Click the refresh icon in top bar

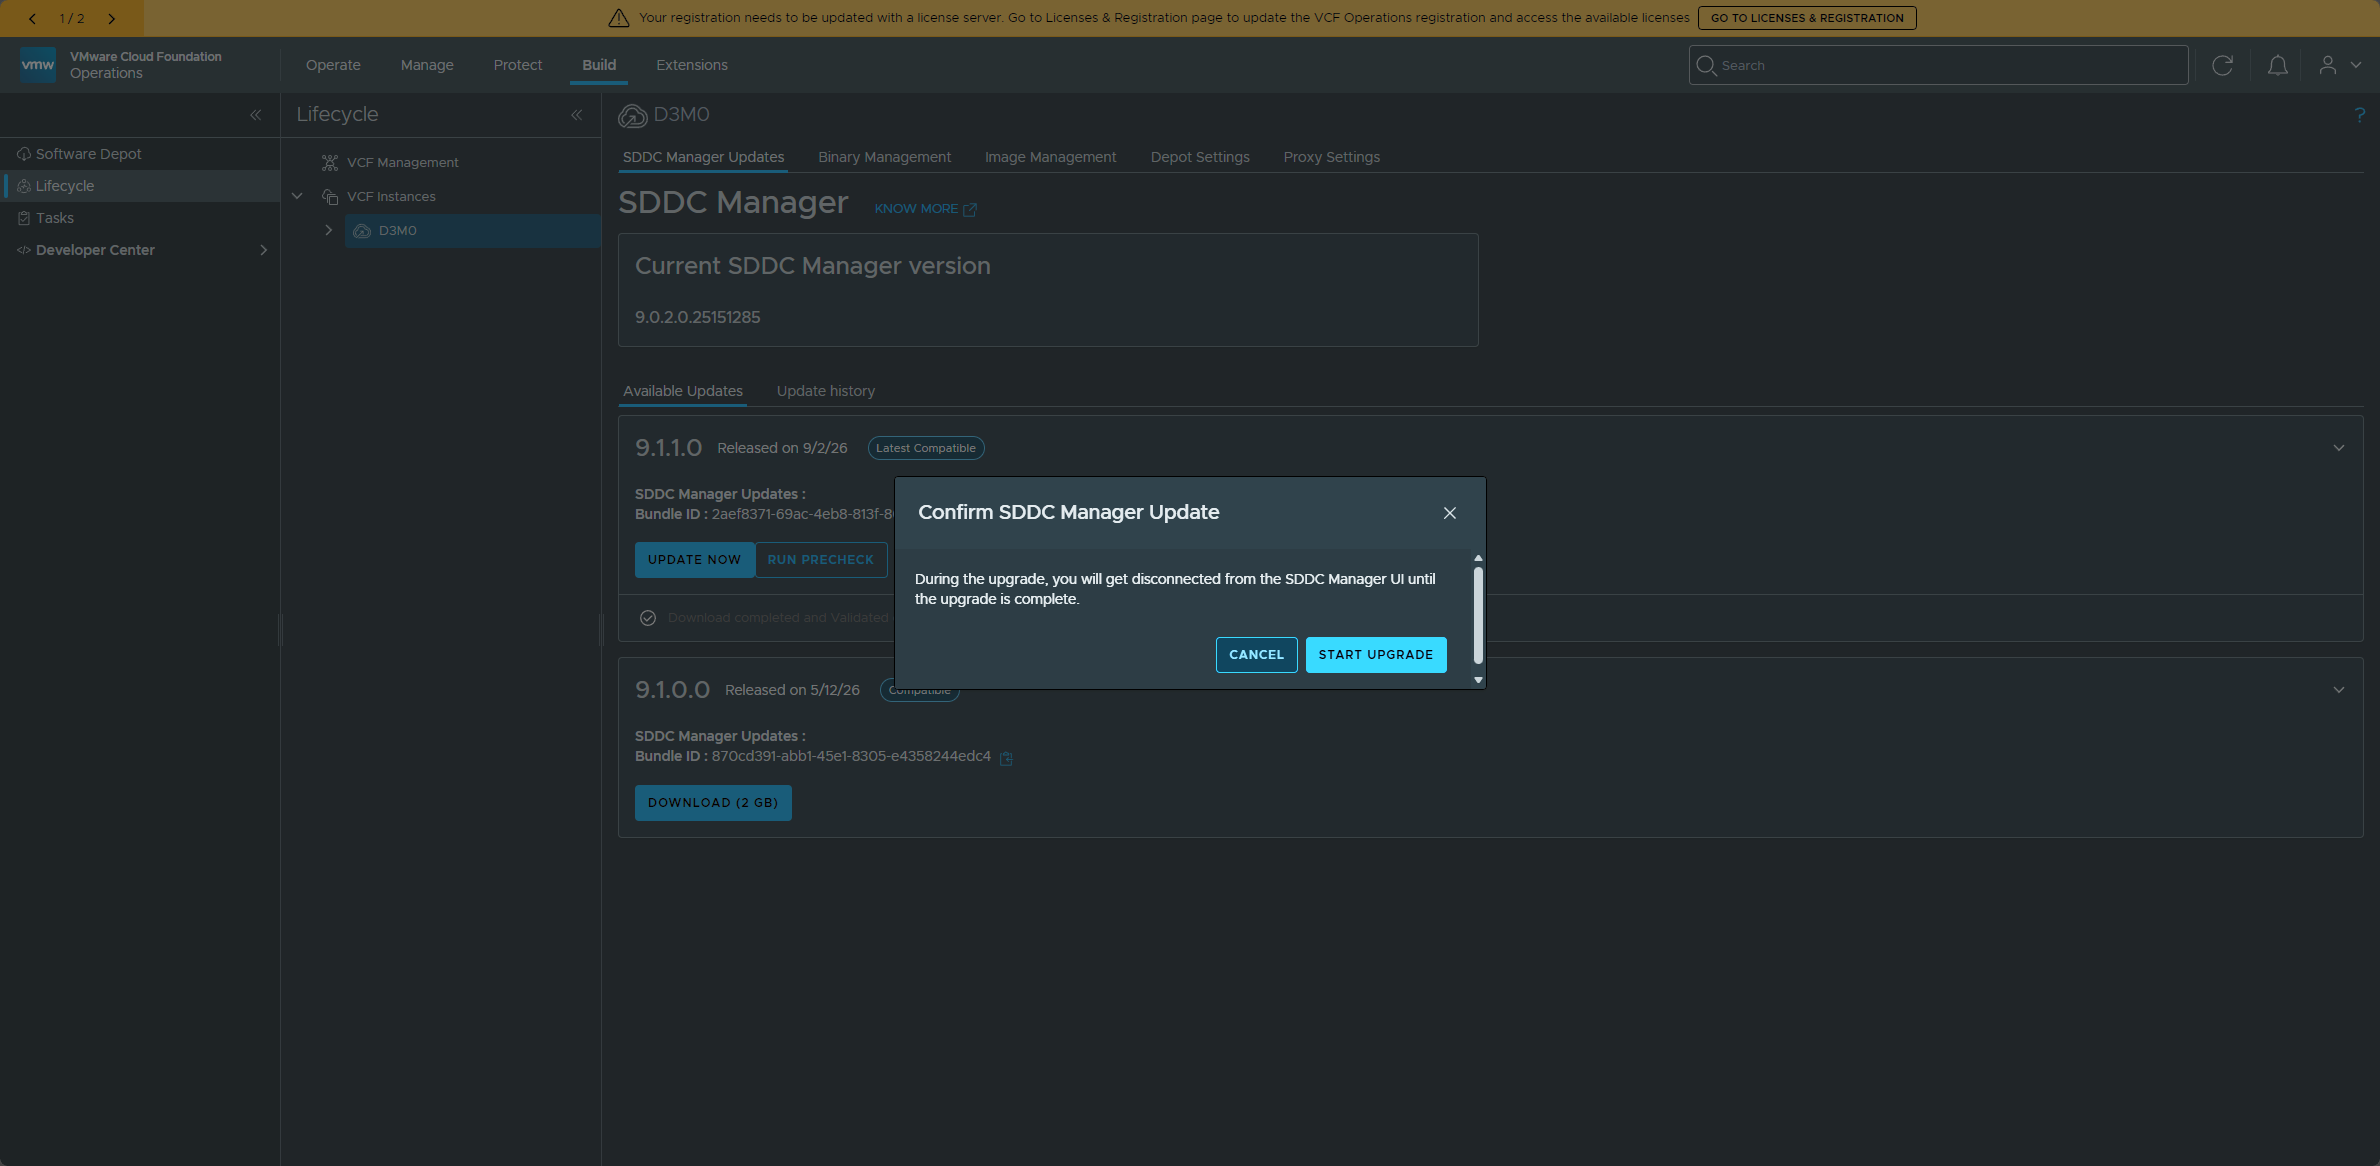2222,65
